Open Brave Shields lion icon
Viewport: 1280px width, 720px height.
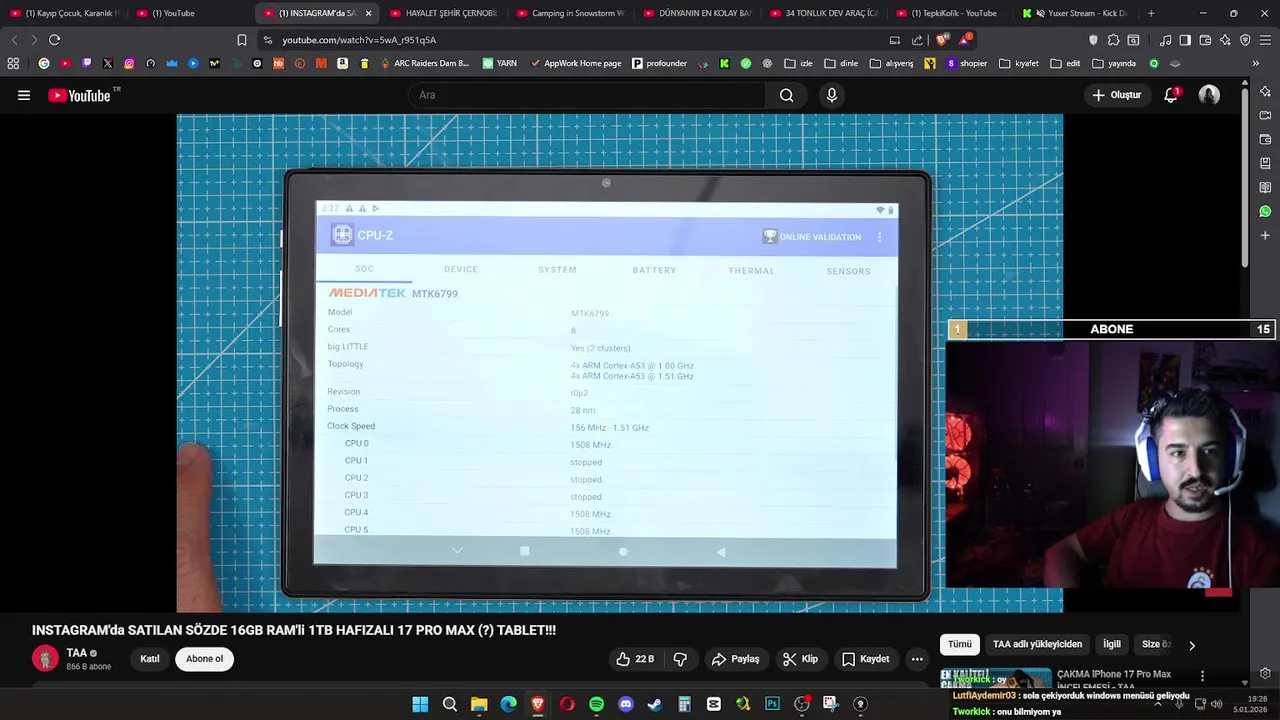(x=941, y=40)
